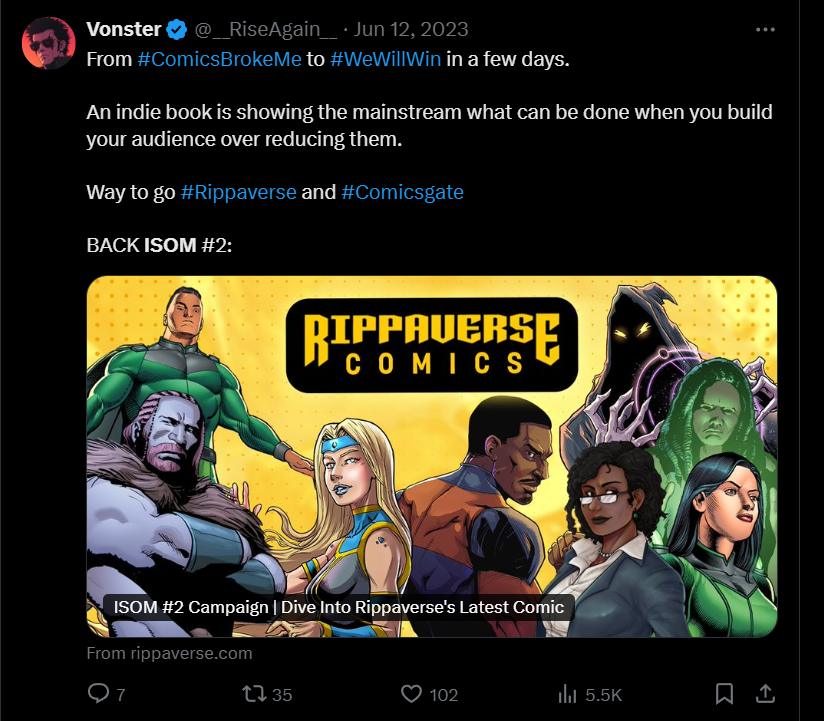The height and width of the screenshot is (721, 824).
Task: Open the Jun 12, 2023 timestamp
Action: 410,29
